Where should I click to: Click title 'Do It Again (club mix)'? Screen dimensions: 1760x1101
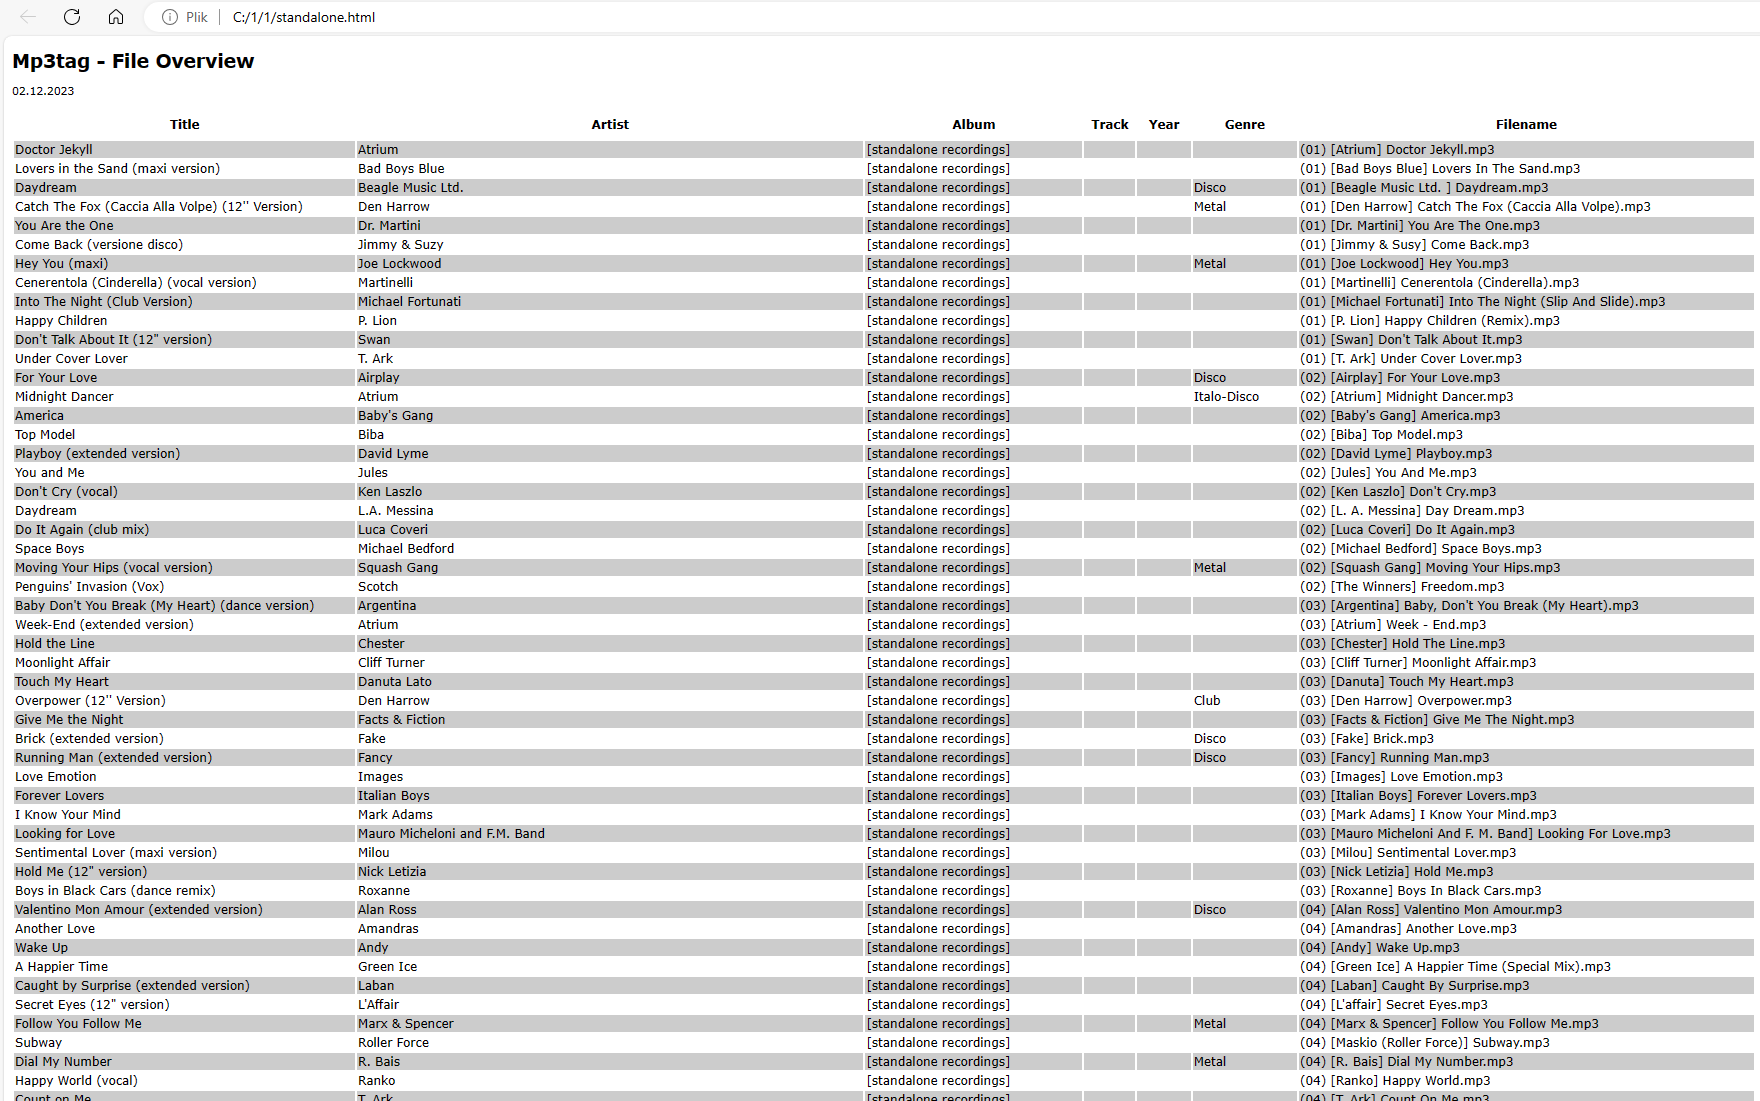[x=82, y=530]
